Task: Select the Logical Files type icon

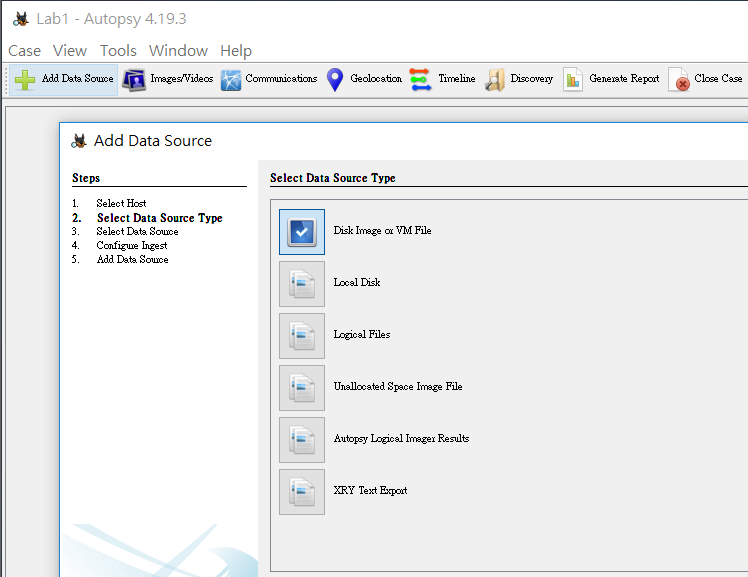Action: [x=302, y=336]
